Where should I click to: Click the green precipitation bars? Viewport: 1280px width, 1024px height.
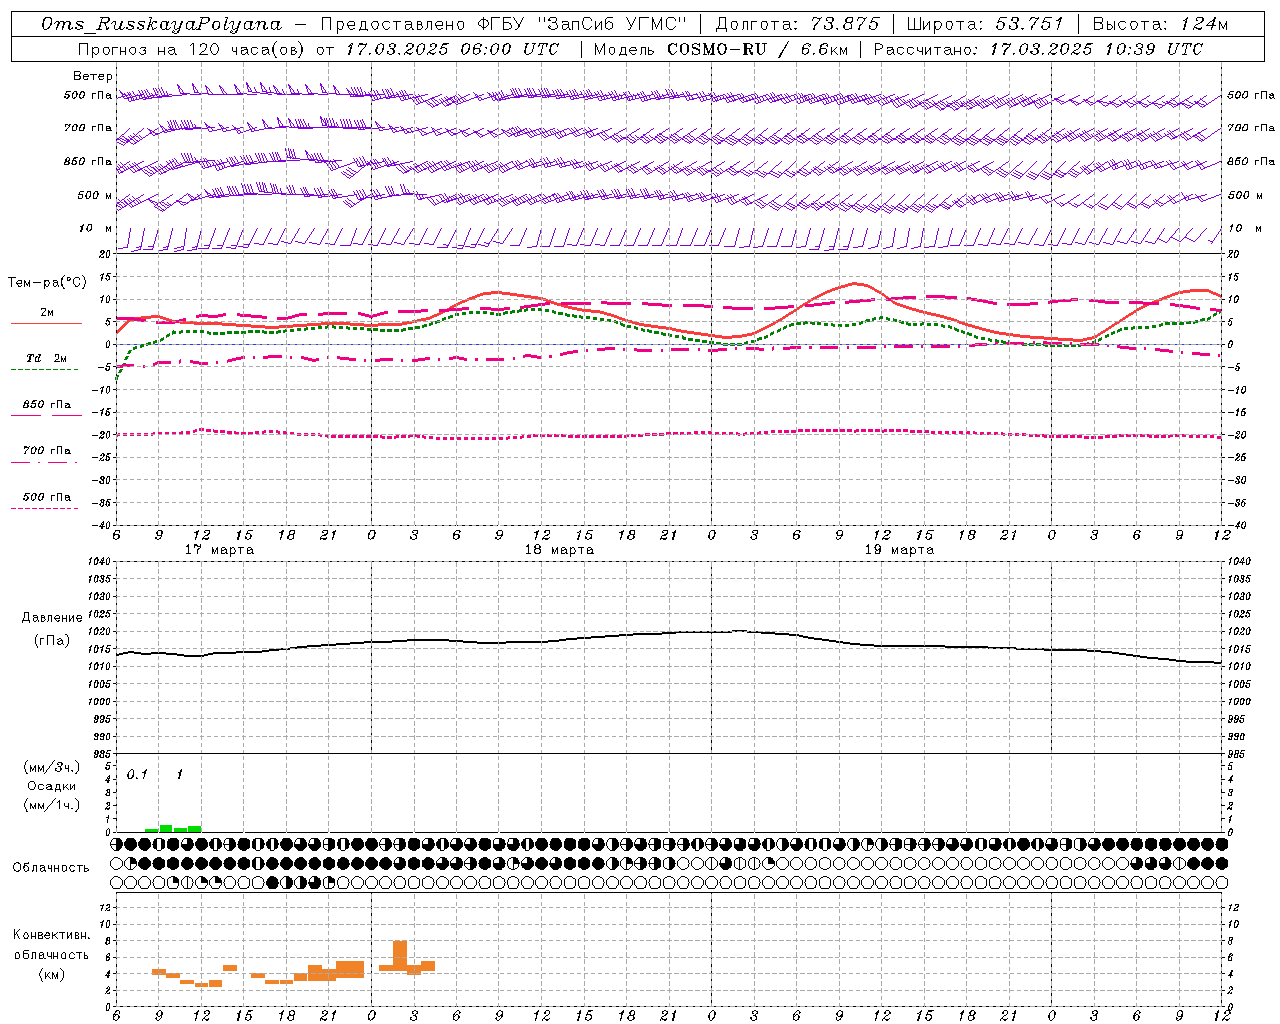point(173,828)
